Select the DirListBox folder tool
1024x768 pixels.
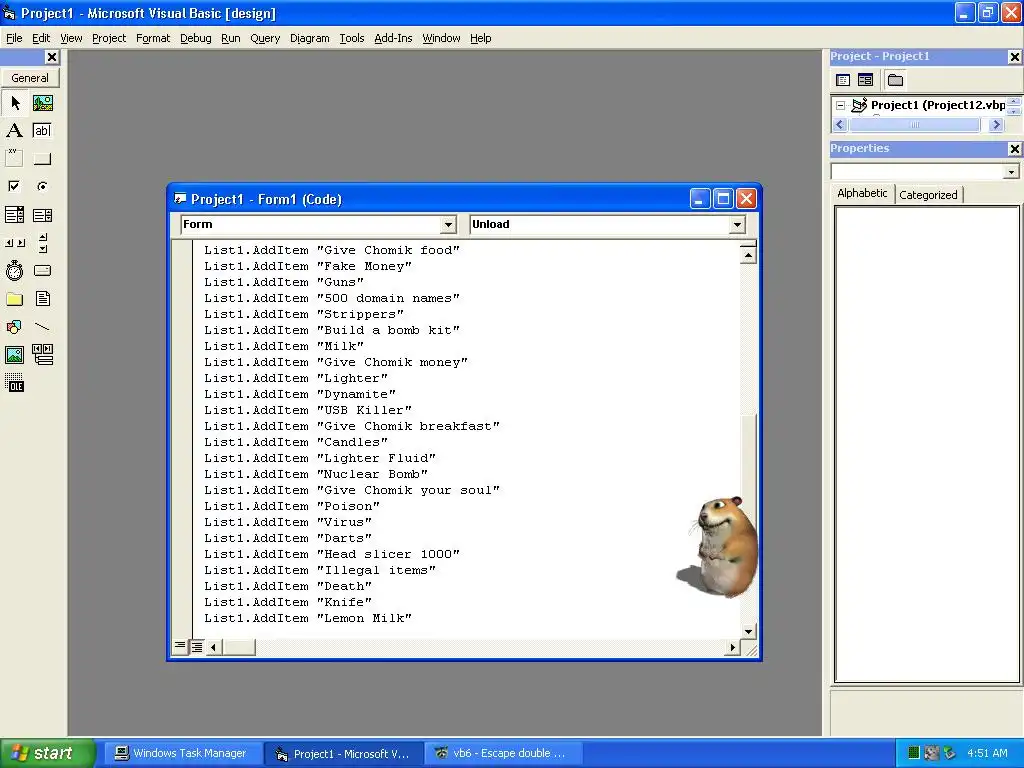[x=14, y=299]
